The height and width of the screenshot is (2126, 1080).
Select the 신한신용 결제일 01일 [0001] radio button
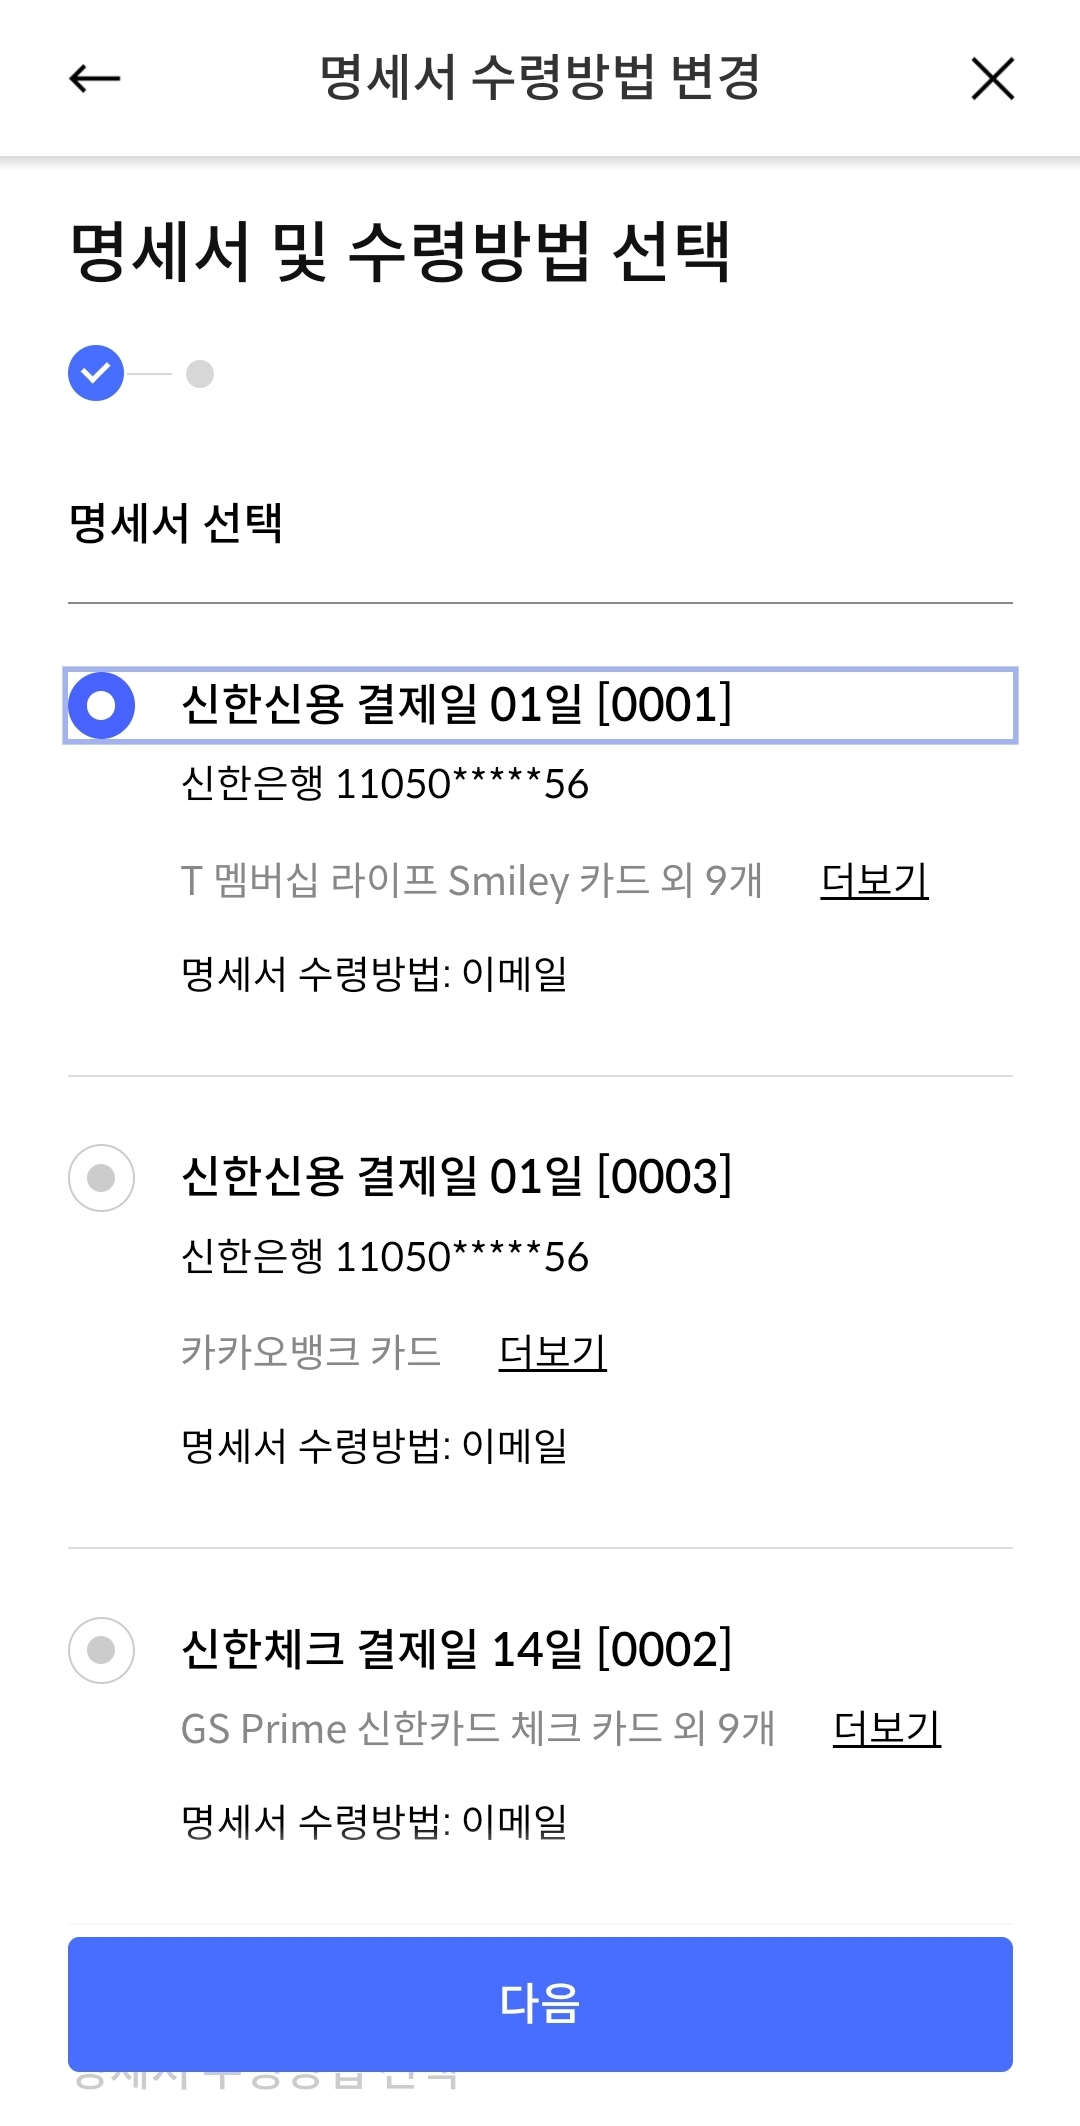pyautogui.click(x=101, y=705)
